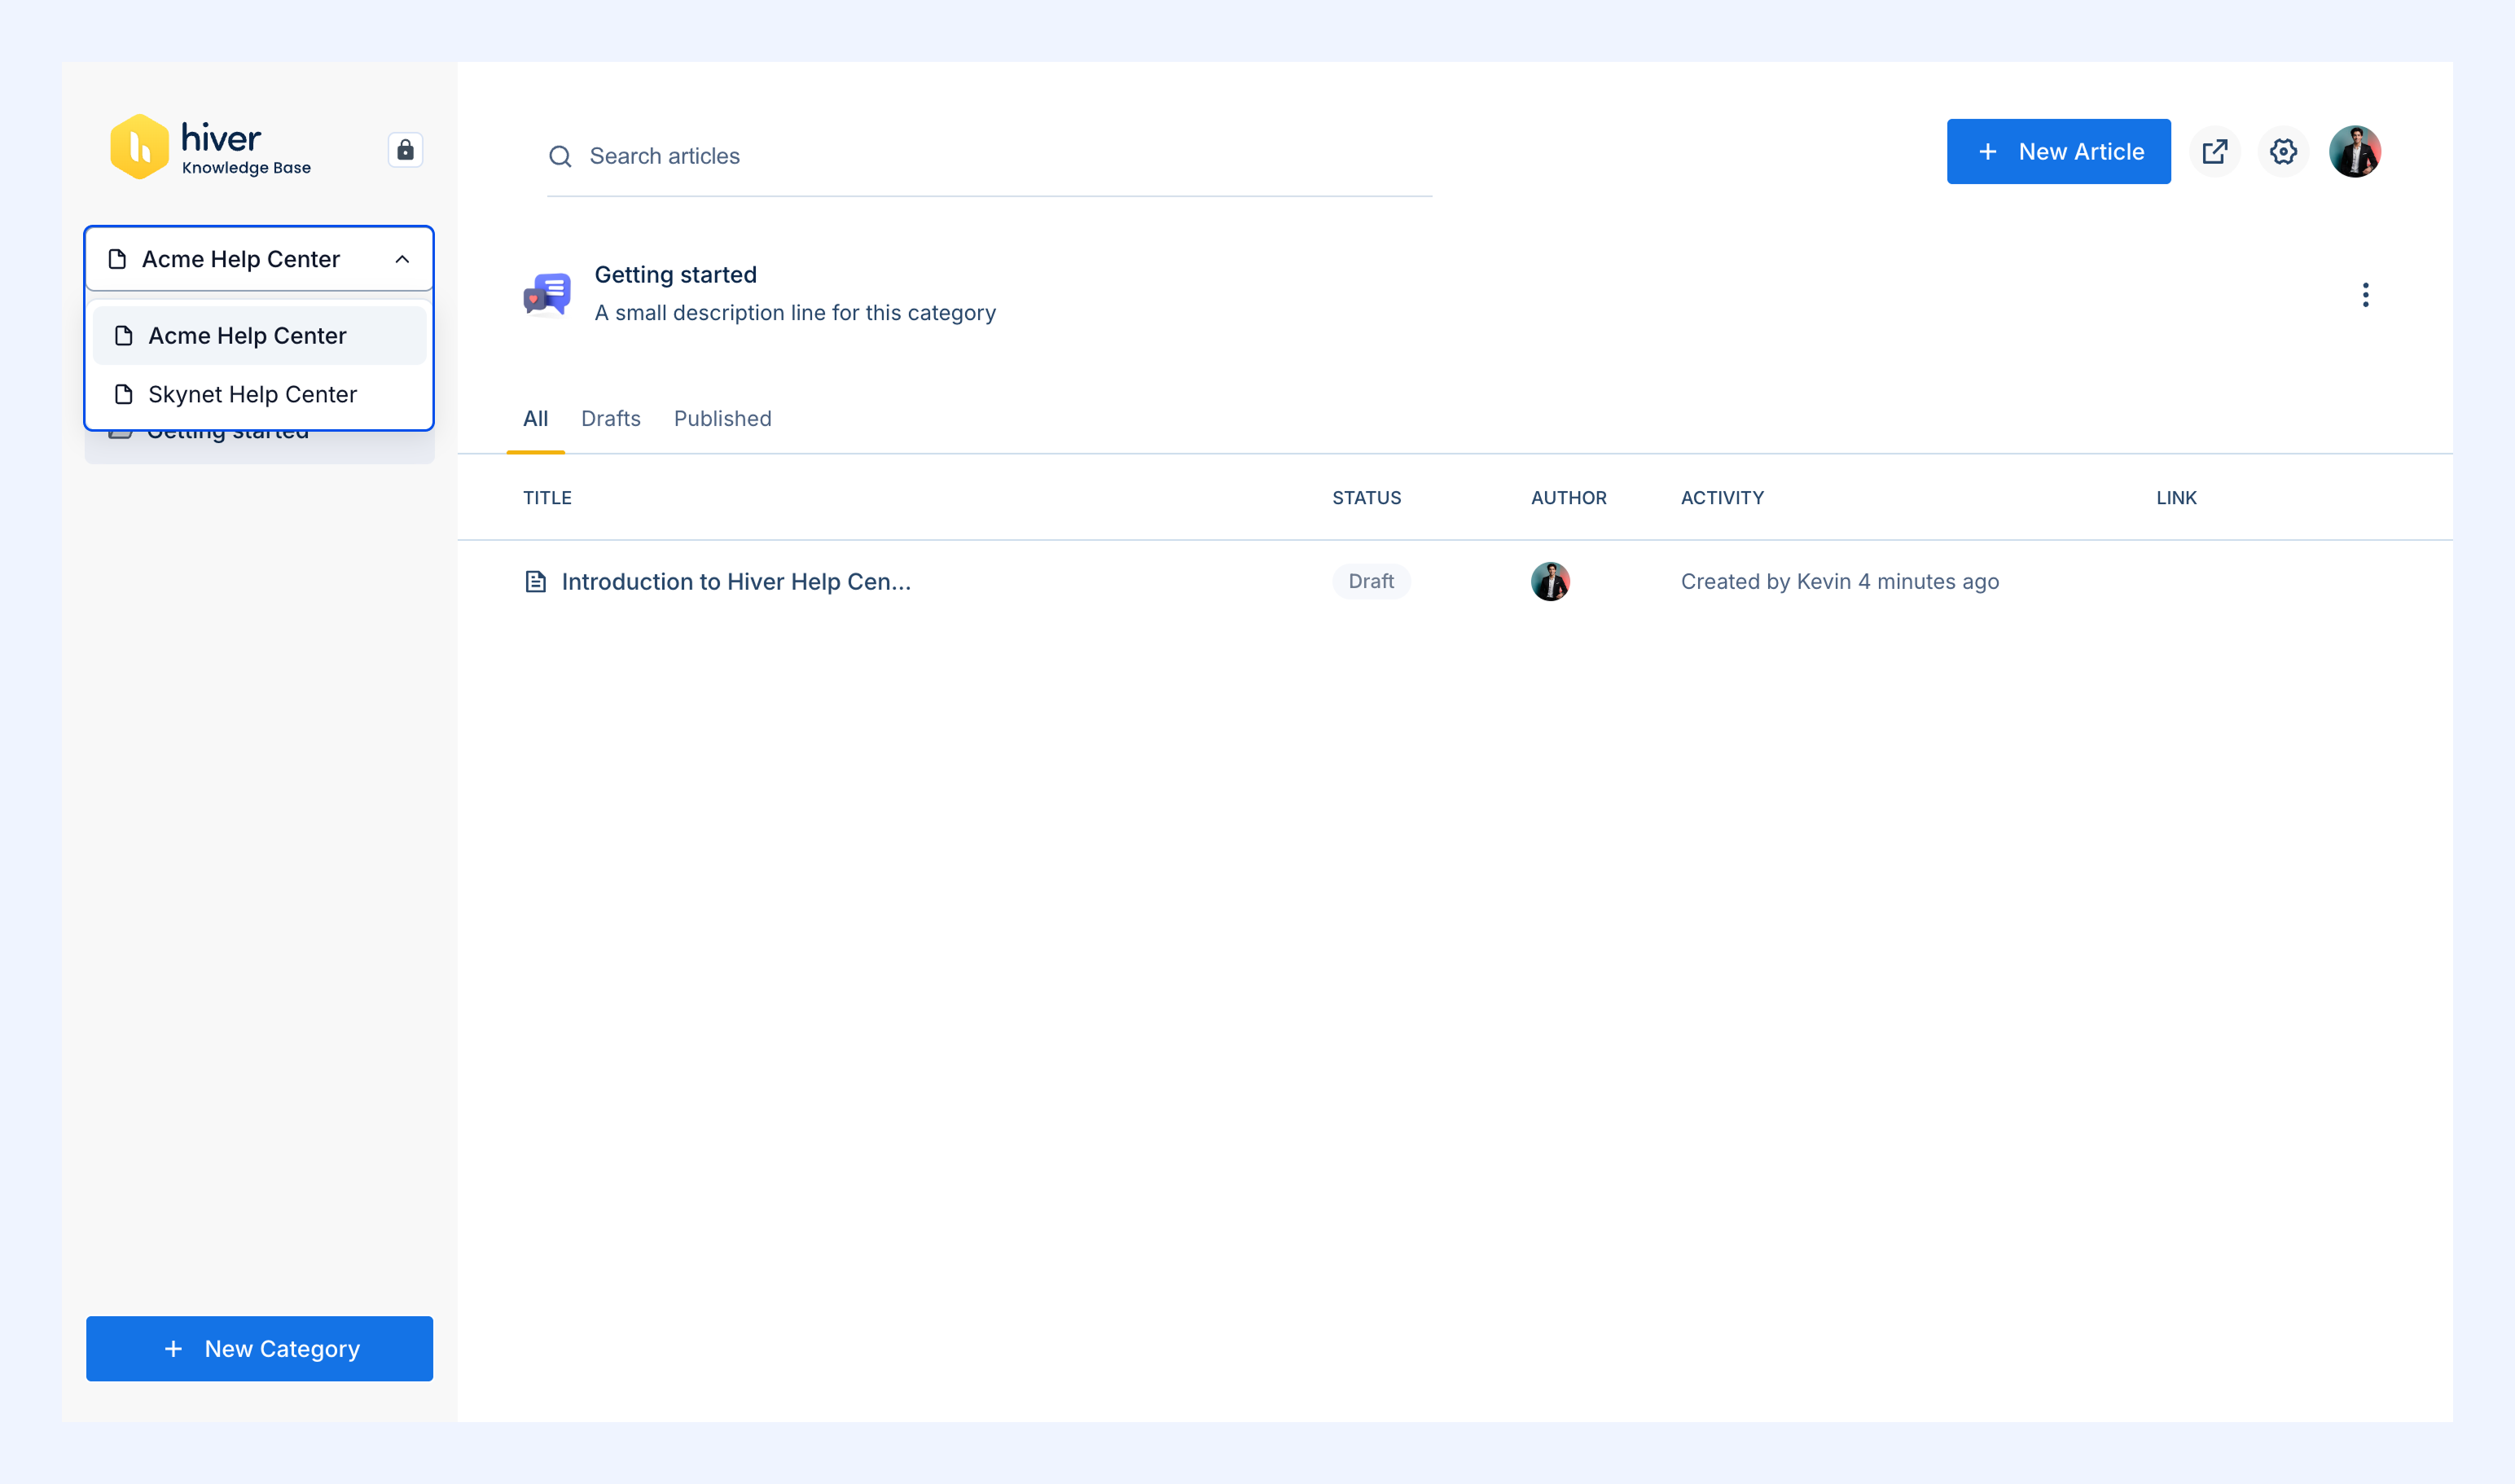
Task: Click the AUTHOR column header
Action: [1569, 498]
